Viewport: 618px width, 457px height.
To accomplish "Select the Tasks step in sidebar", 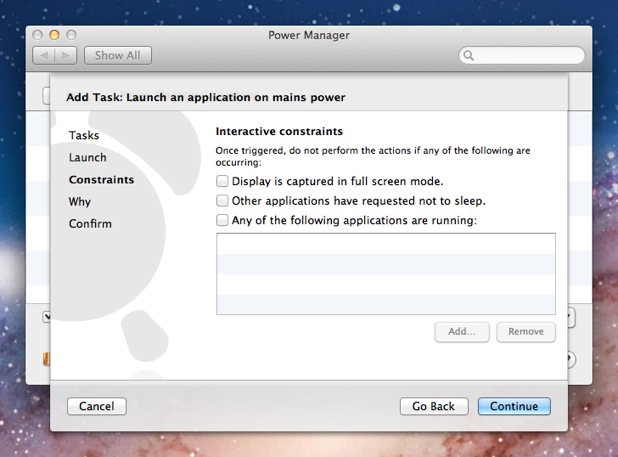I will 84,135.
